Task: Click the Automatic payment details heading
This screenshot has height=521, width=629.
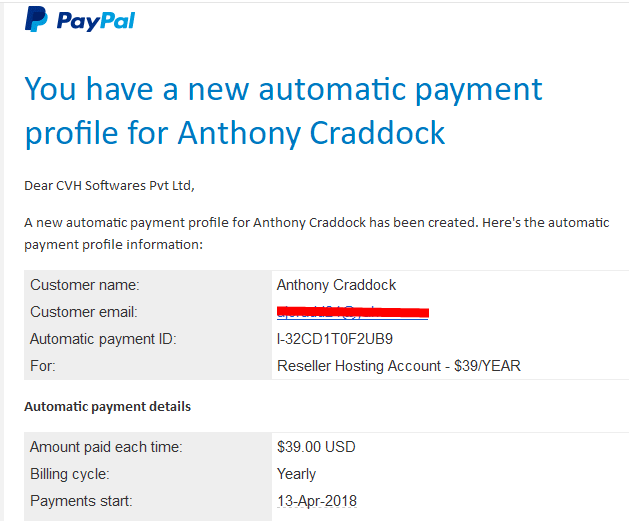Action: [108, 406]
